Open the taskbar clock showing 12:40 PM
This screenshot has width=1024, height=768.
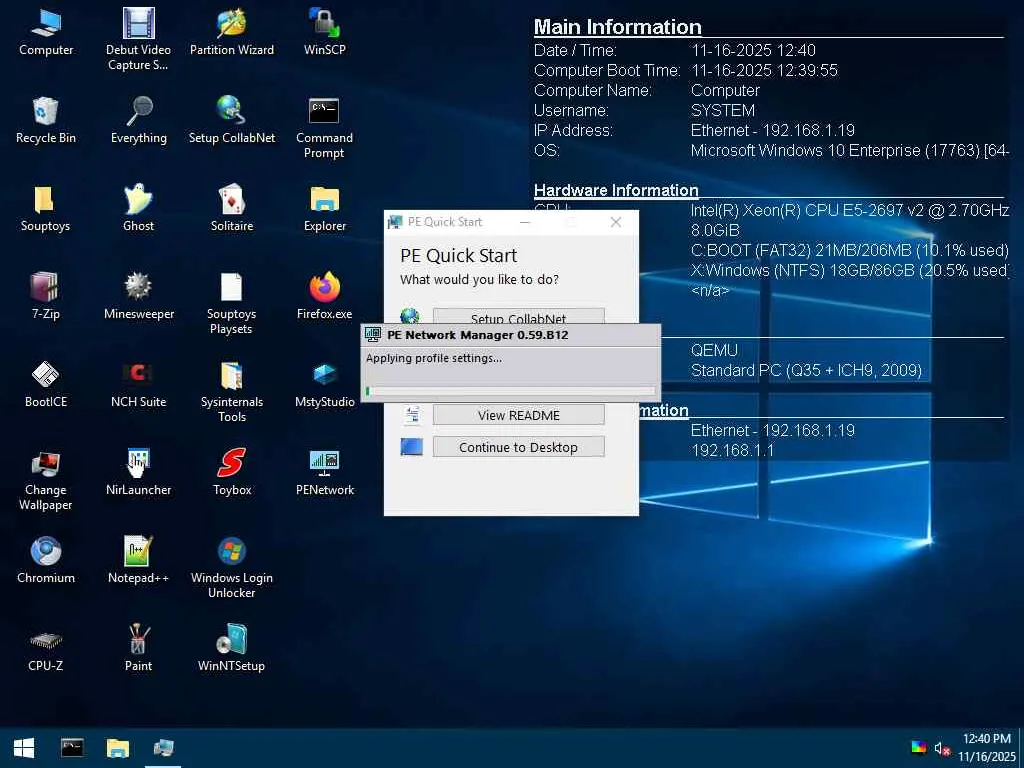(987, 748)
